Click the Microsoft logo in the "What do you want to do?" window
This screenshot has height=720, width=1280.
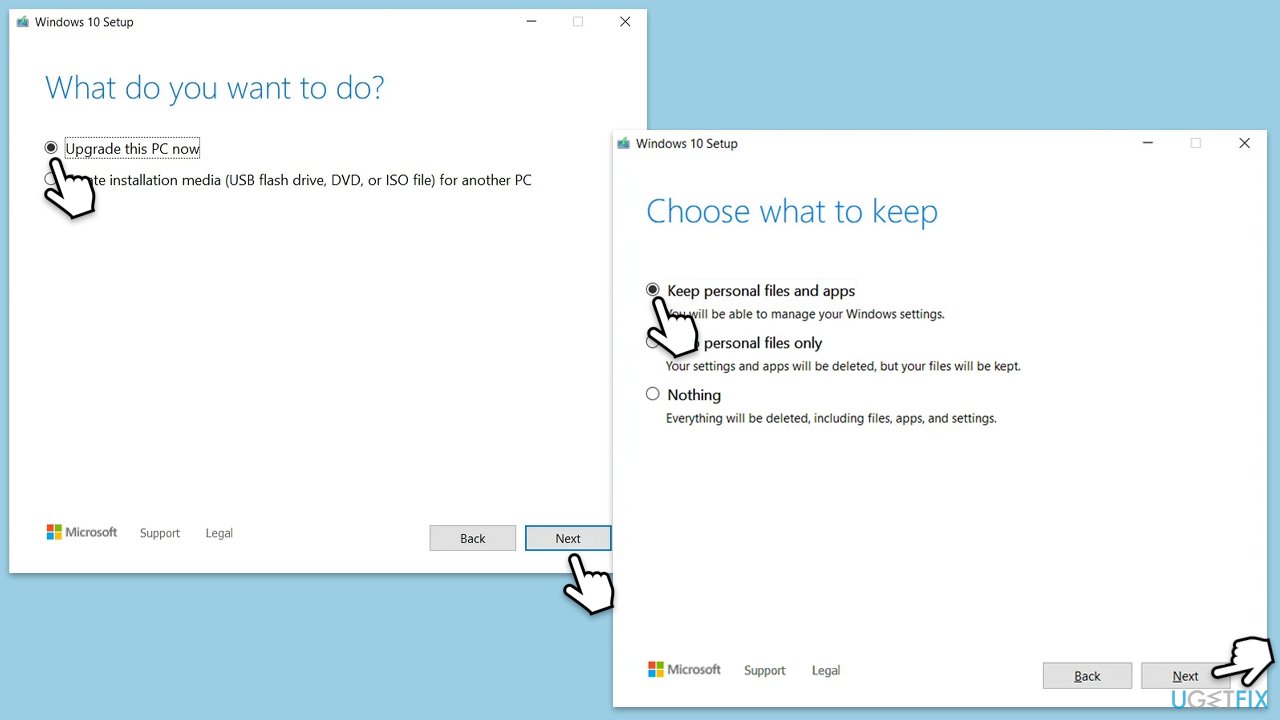click(82, 533)
